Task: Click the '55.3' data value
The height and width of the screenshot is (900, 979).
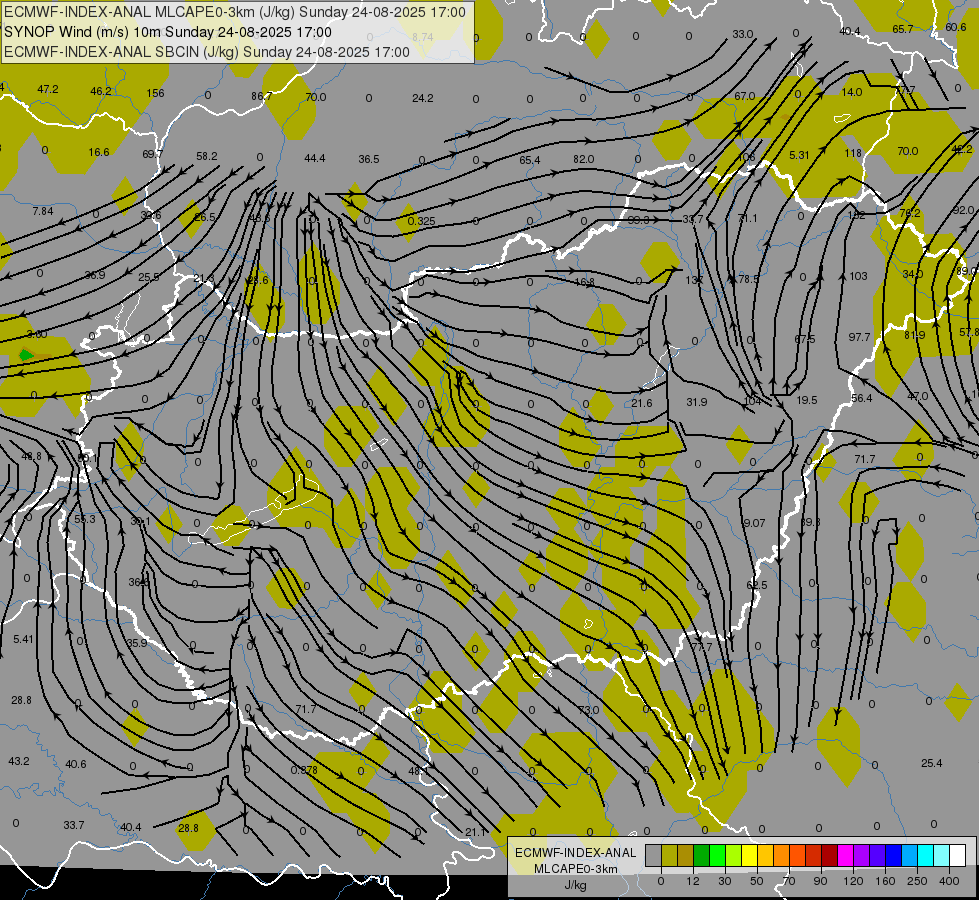Action: [x=84, y=520]
